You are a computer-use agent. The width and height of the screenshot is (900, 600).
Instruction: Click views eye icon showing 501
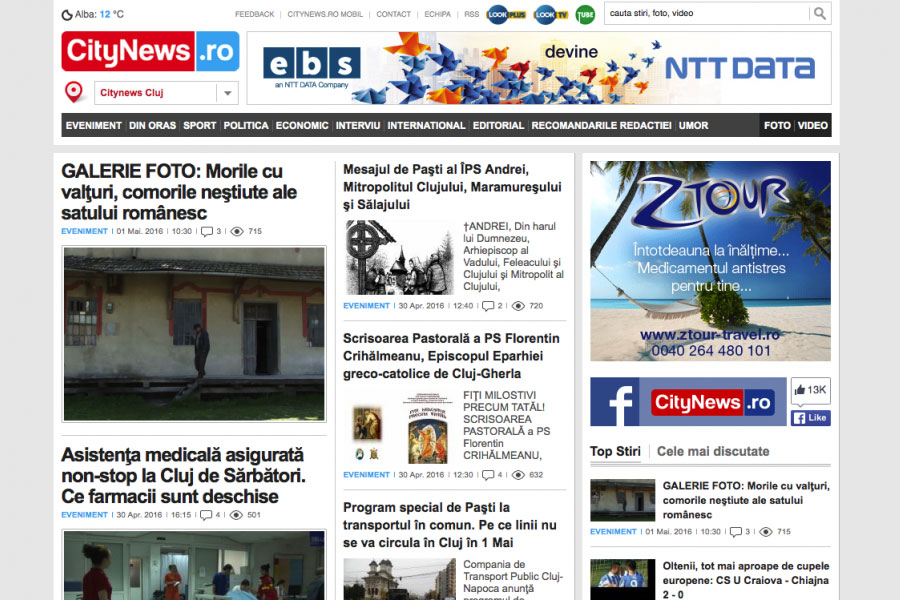(236, 515)
